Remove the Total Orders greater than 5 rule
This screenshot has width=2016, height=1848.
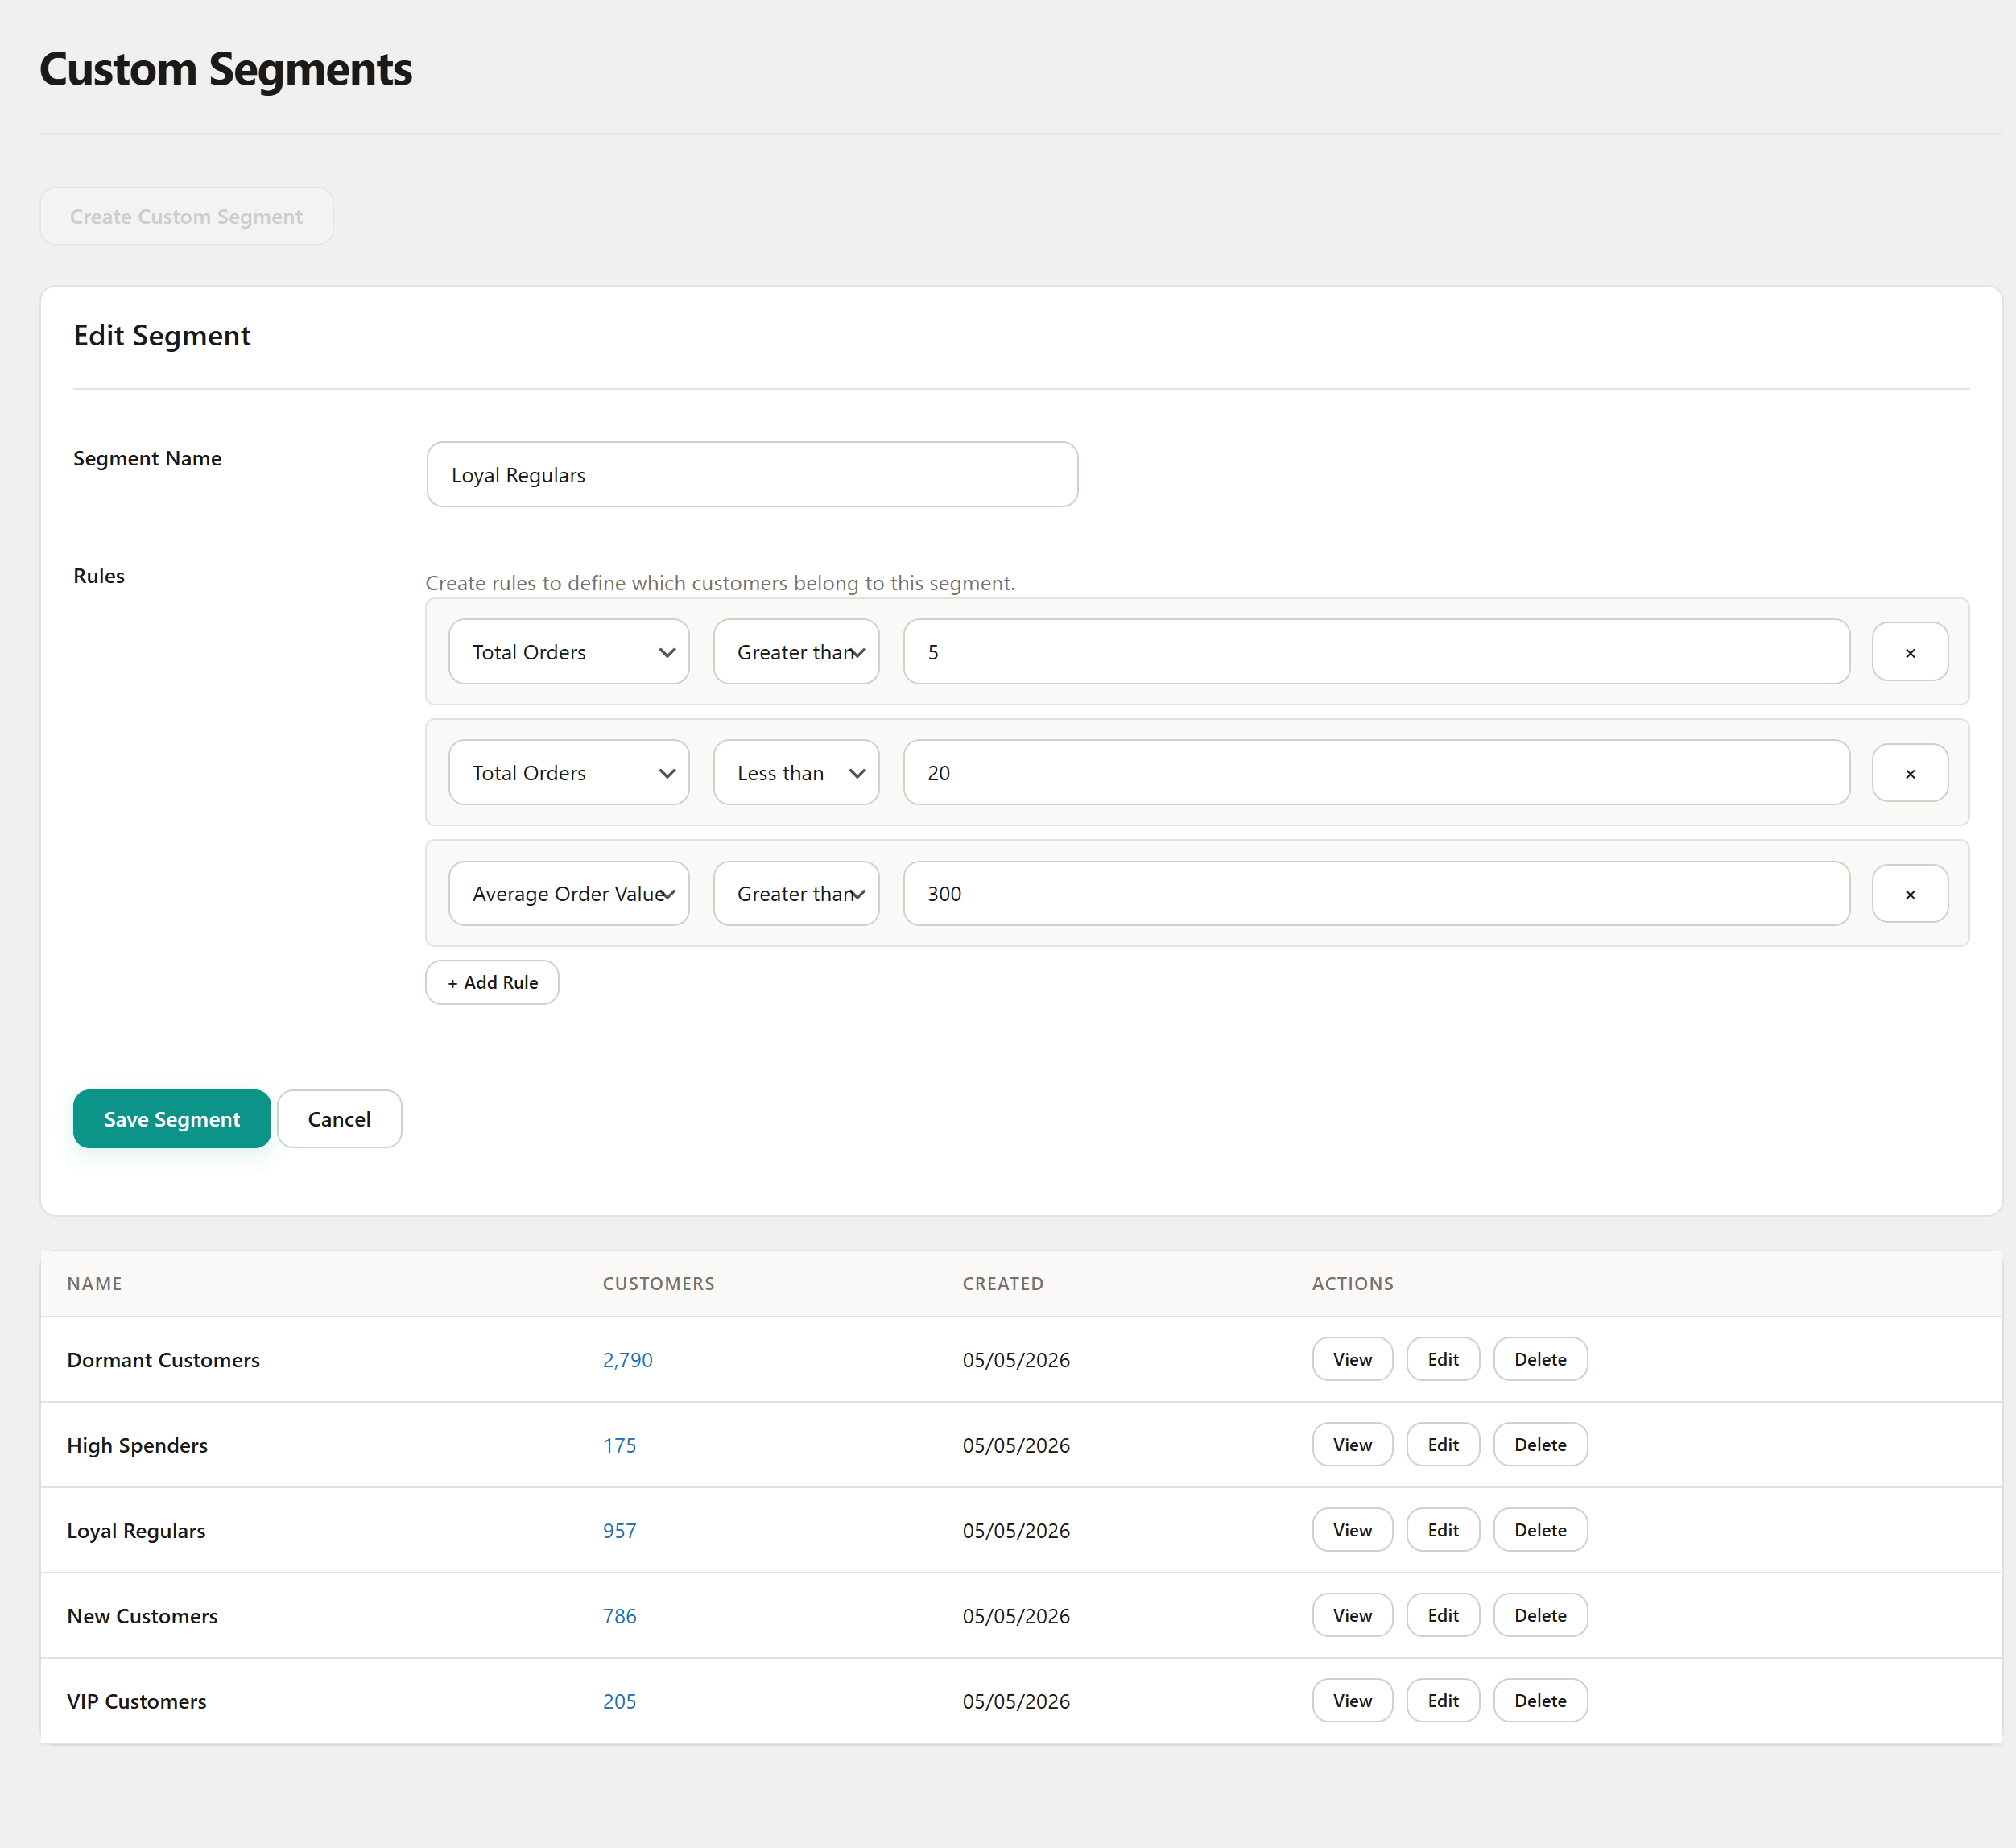tap(1909, 652)
